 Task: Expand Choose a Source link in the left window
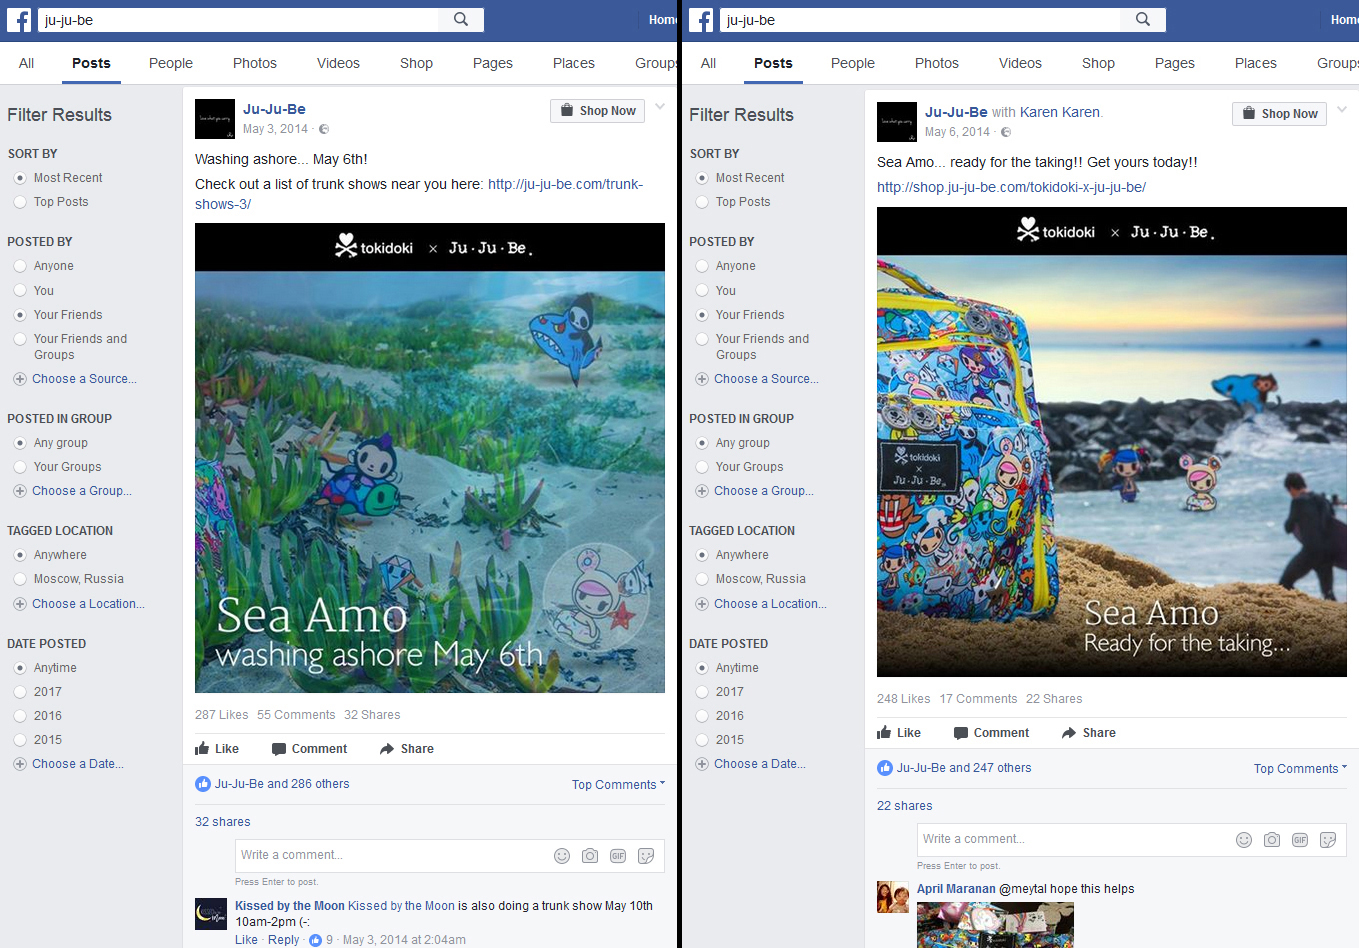point(84,379)
